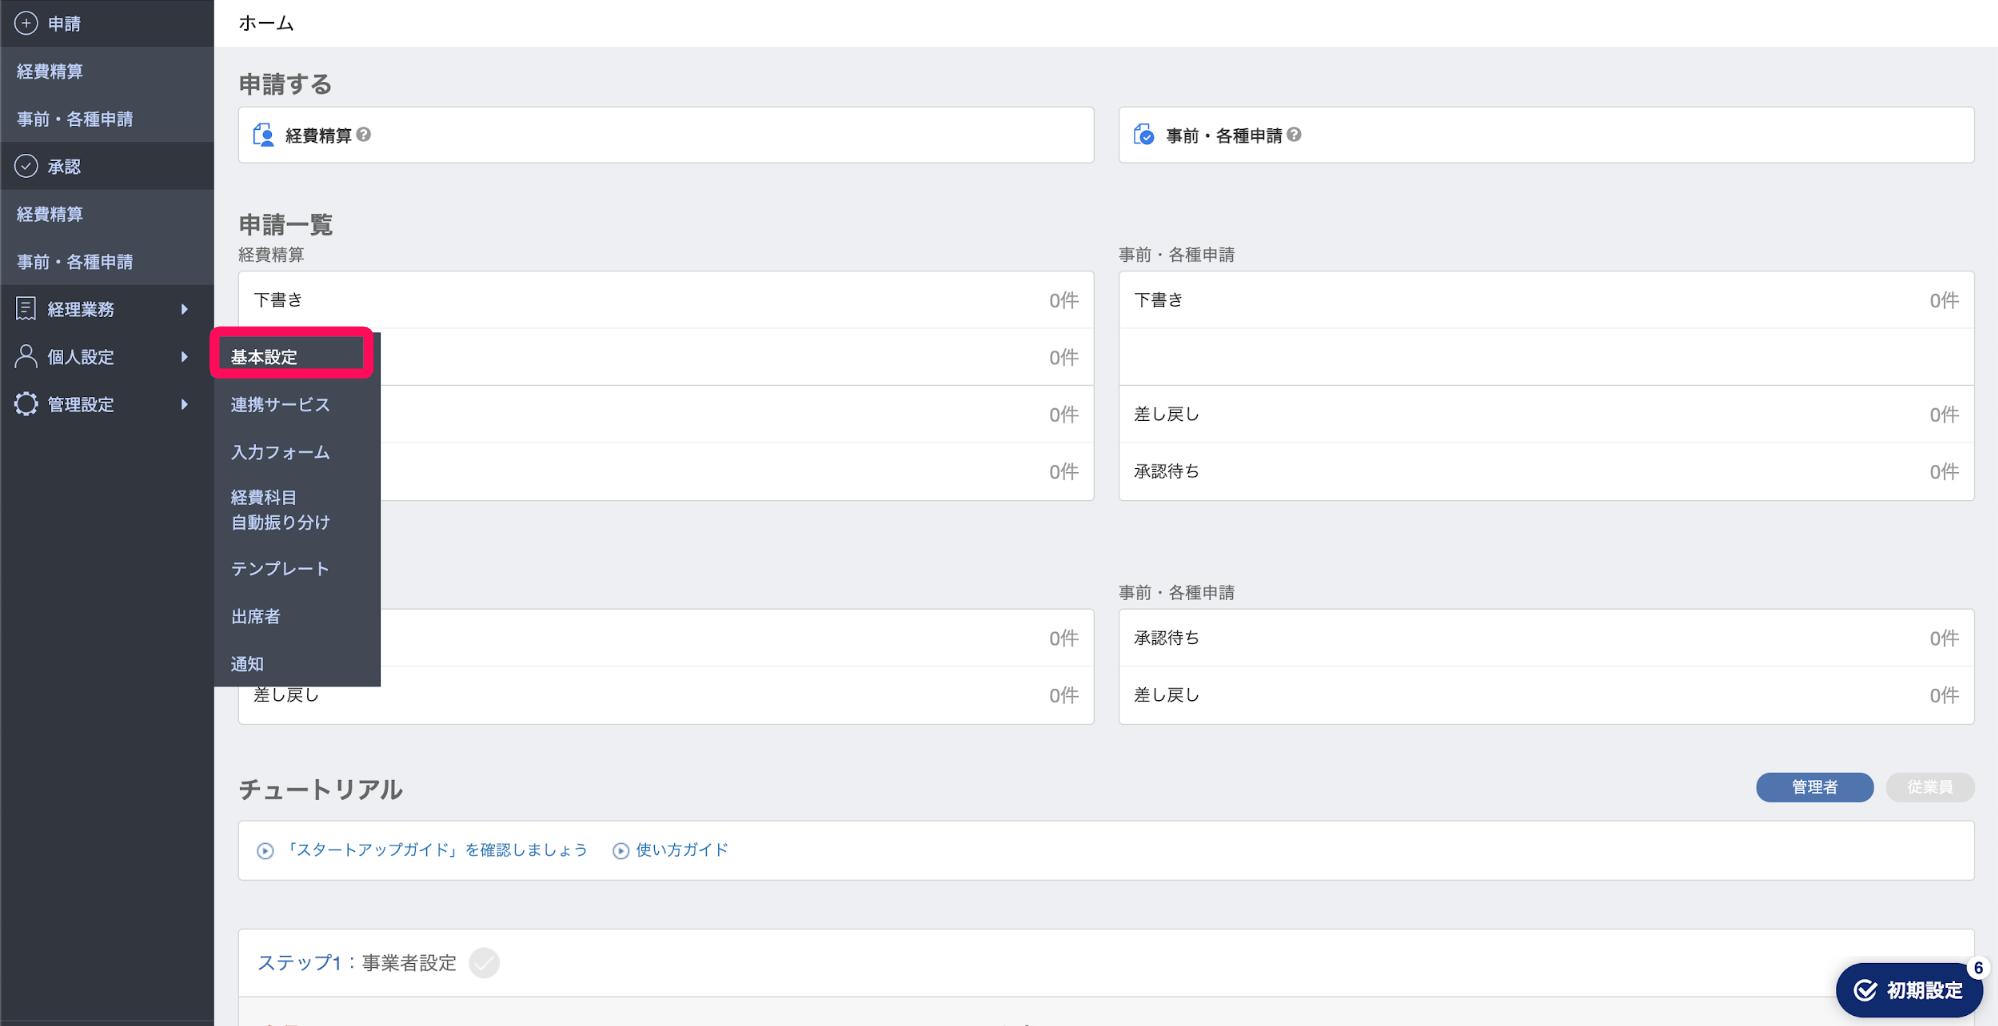Click the 申請 plus-circle icon in sidebar
Viewport: 1998px width, 1026px height.
point(26,23)
